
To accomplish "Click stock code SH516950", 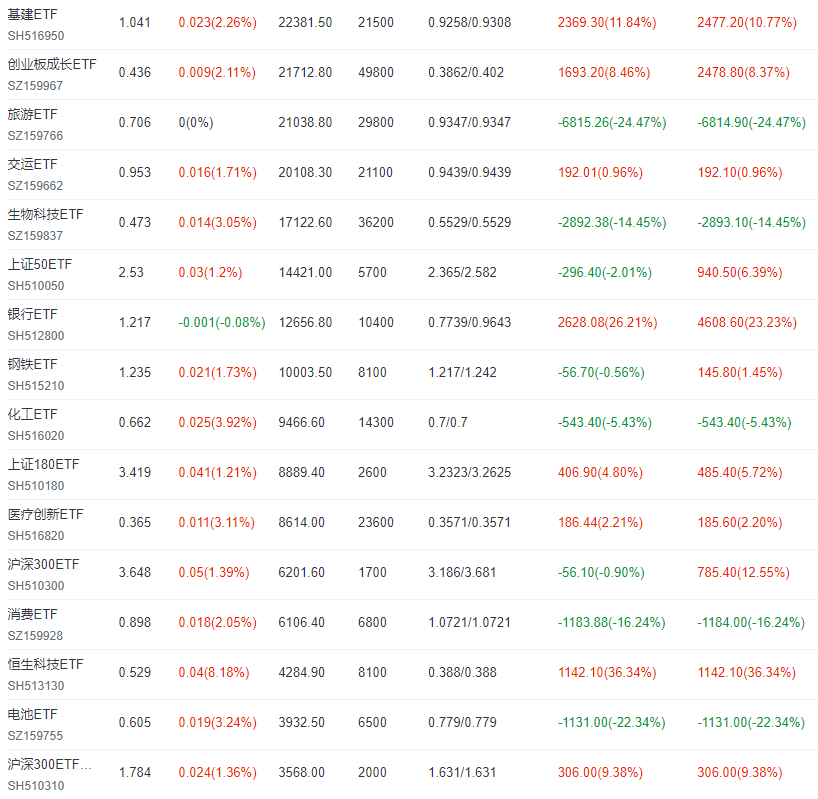I will (x=36, y=36).
